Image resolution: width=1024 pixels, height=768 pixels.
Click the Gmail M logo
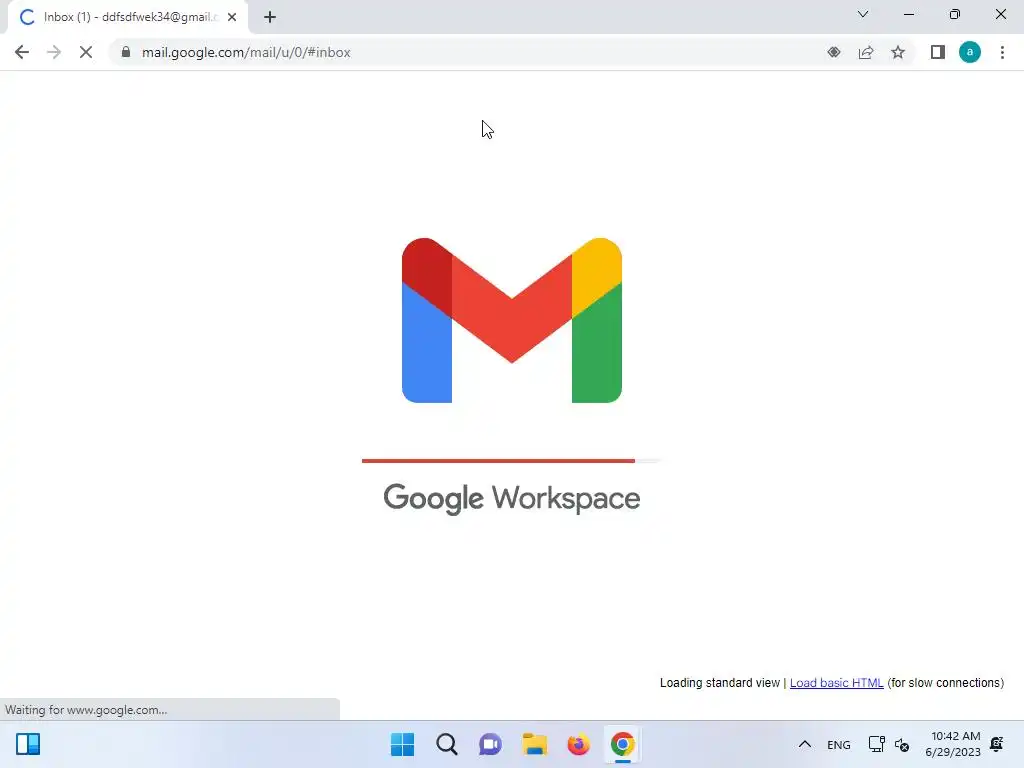pos(512,320)
